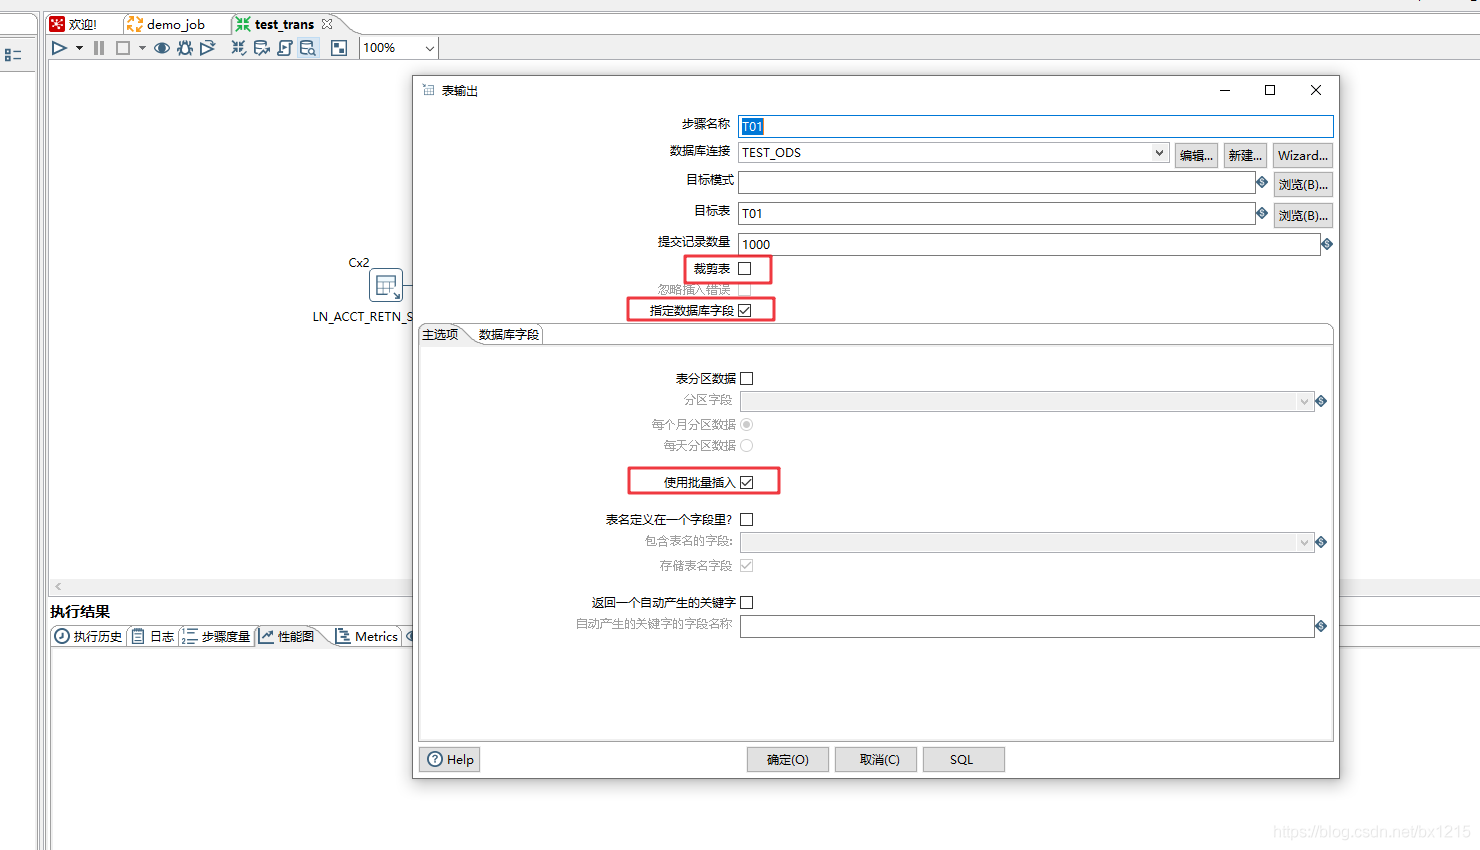Viewport: 1480px width, 850px height.
Task: Open the Metrics tab
Action: point(367,636)
